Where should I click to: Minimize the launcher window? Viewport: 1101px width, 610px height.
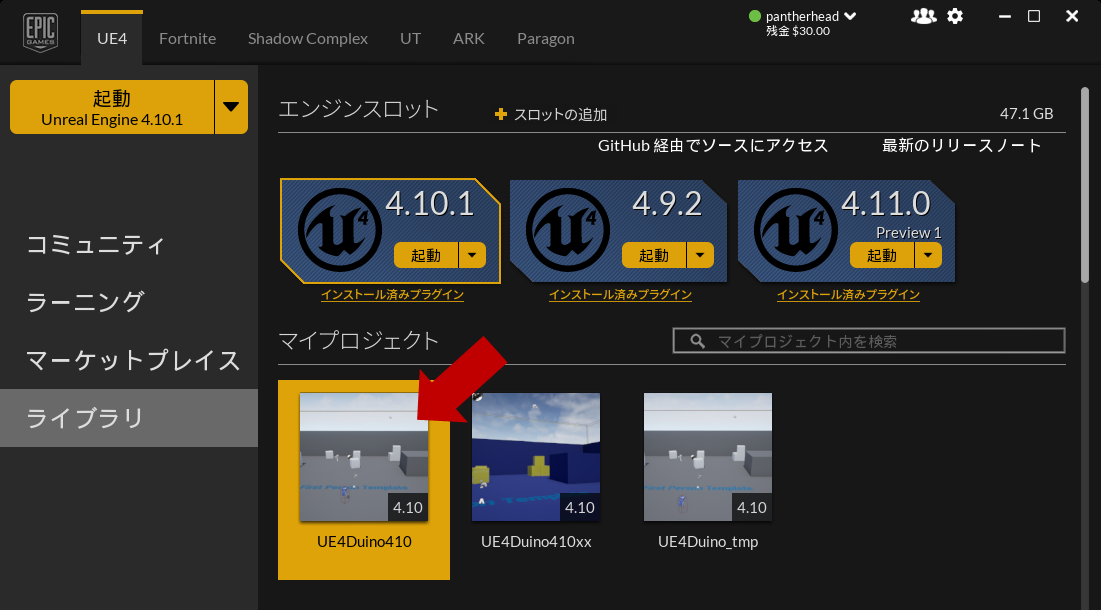[1005, 16]
